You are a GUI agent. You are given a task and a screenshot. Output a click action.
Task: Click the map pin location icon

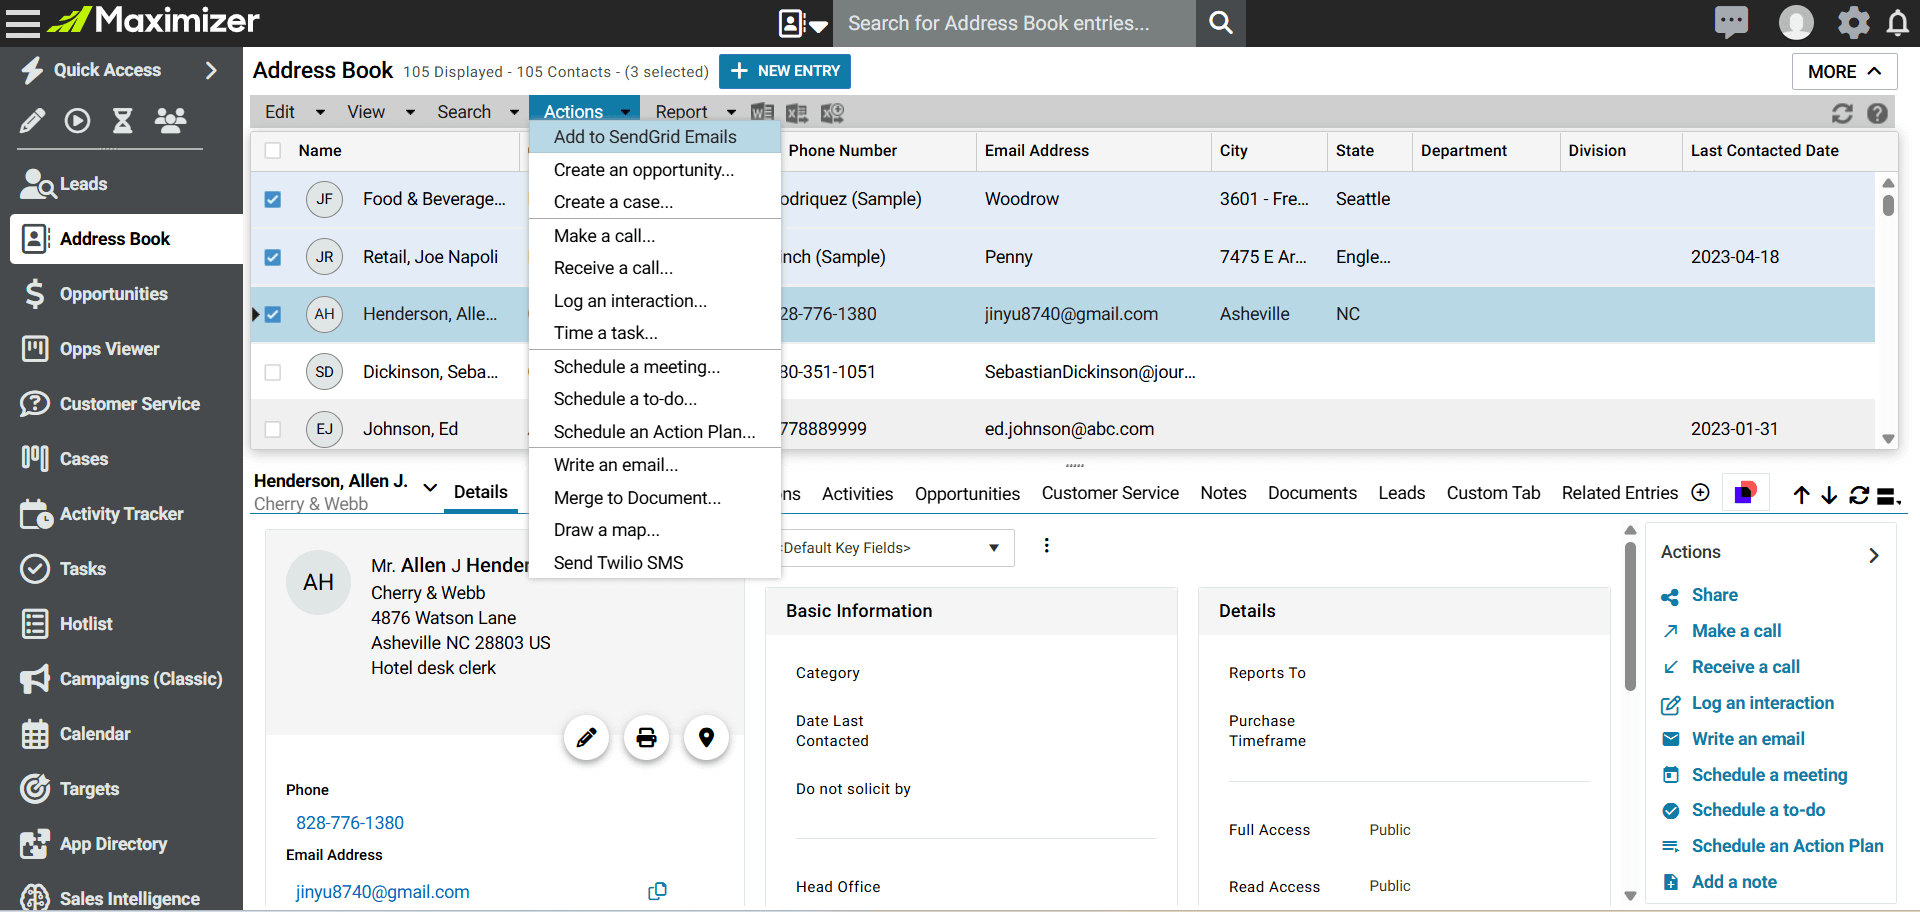coord(706,738)
